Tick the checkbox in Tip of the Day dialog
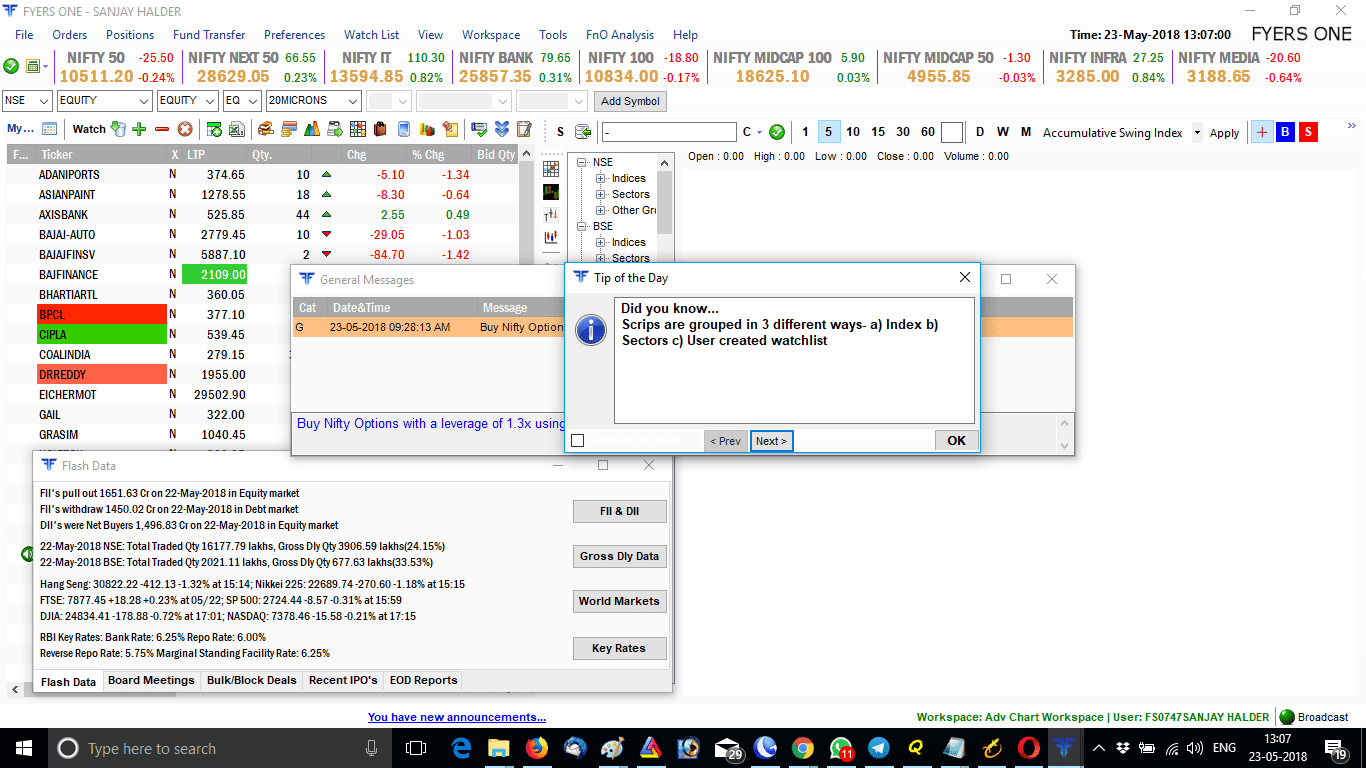The image size is (1366, 768). pos(577,441)
